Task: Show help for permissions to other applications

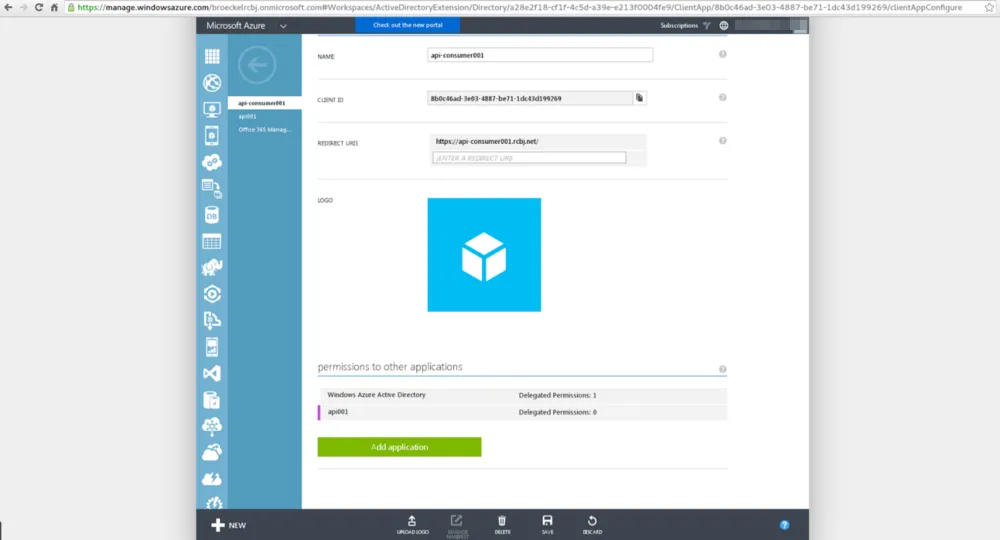Action: (x=723, y=369)
